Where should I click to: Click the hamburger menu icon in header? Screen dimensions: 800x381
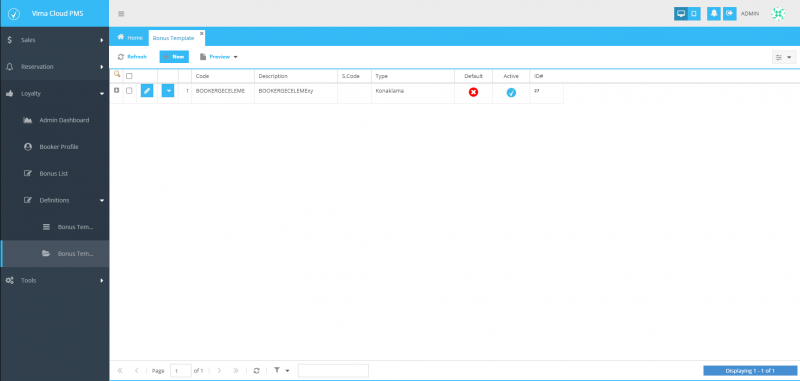tap(121, 14)
